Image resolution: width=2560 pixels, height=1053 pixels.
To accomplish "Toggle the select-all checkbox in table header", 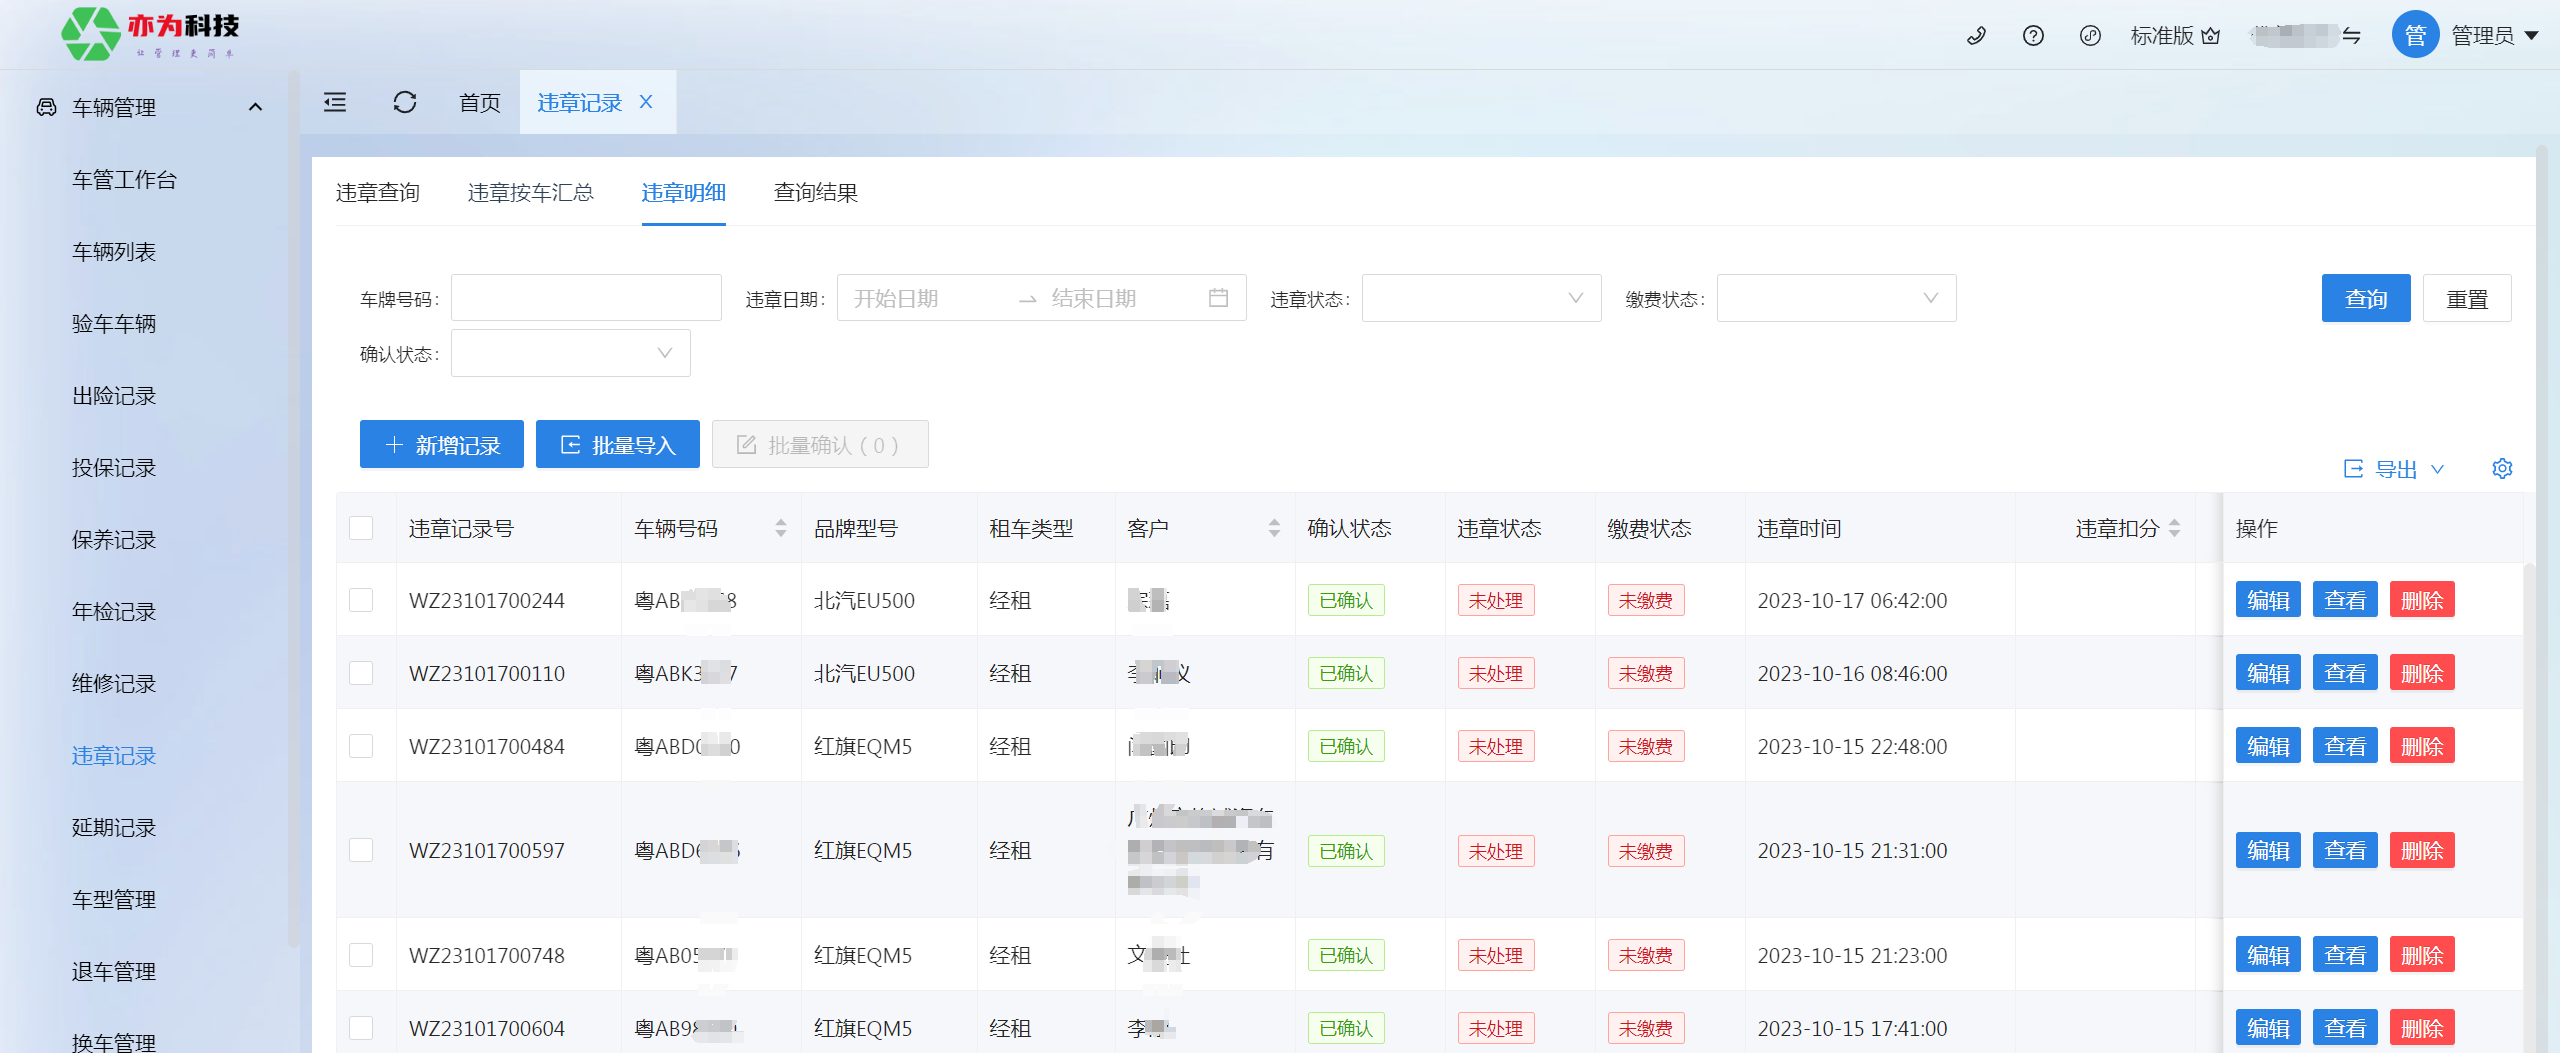I will [x=361, y=528].
